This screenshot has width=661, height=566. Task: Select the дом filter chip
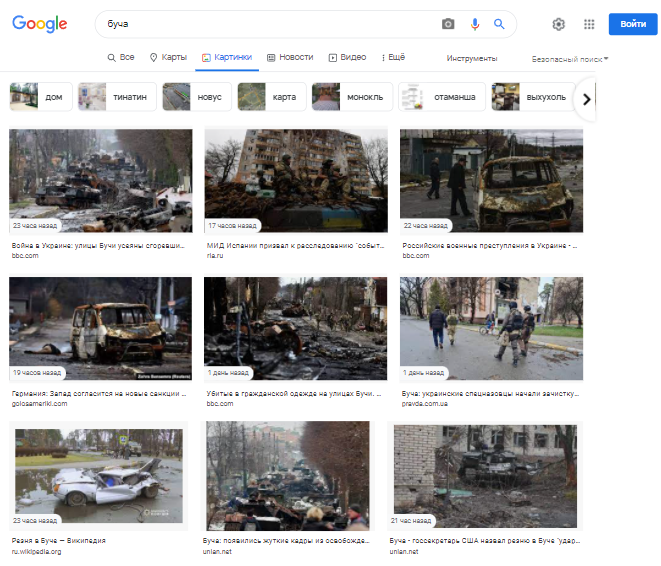(x=39, y=98)
